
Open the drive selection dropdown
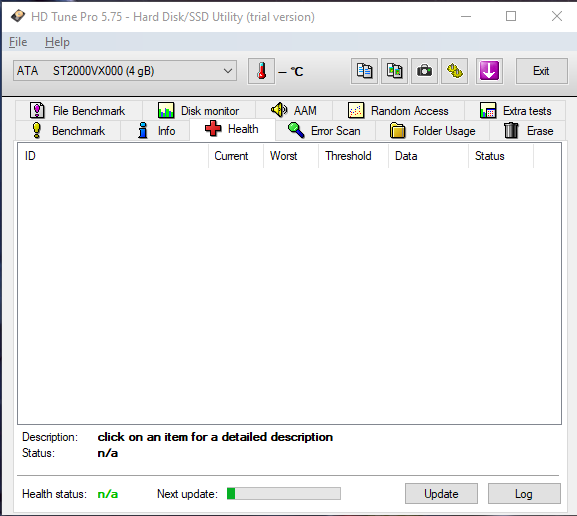click(x=125, y=71)
